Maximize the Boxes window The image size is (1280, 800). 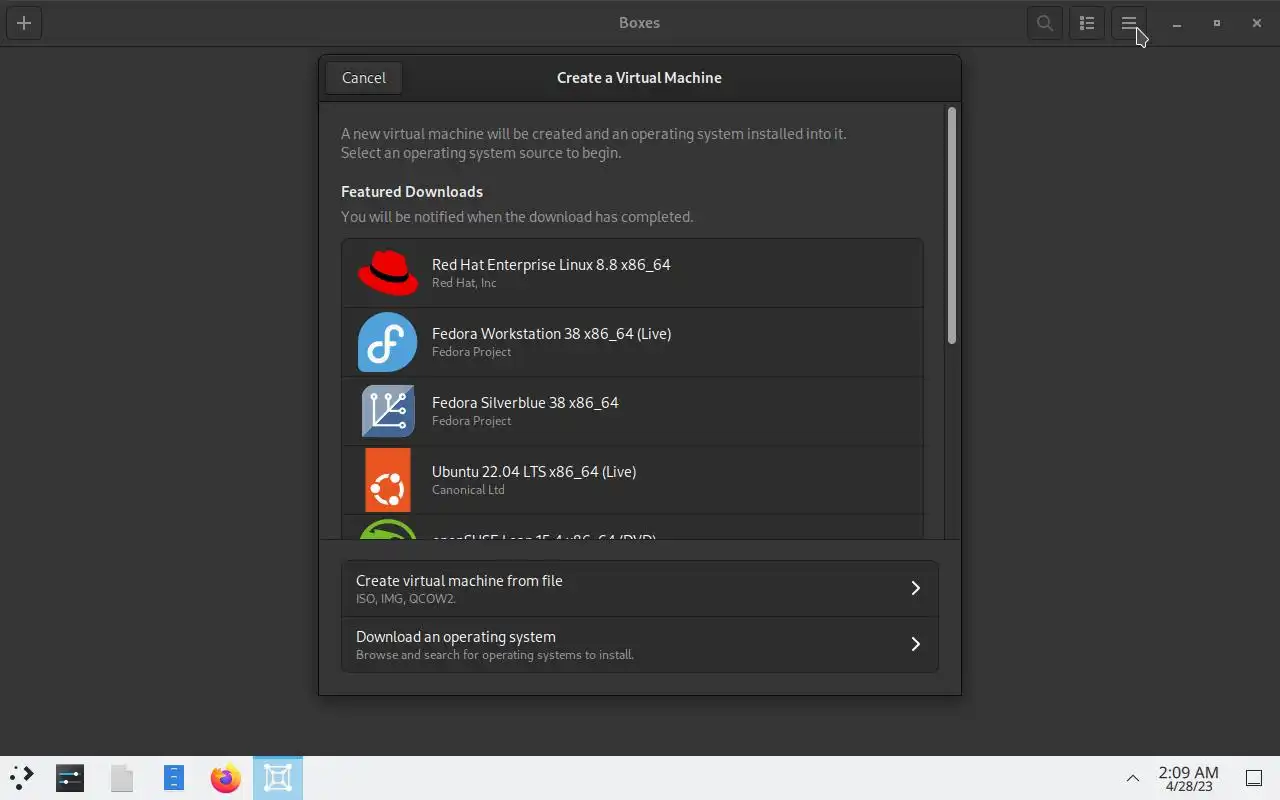(1217, 23)
